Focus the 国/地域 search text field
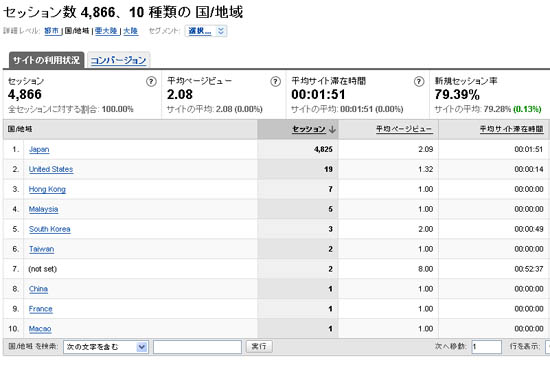550x376 pixels. (x=197, y=347)
